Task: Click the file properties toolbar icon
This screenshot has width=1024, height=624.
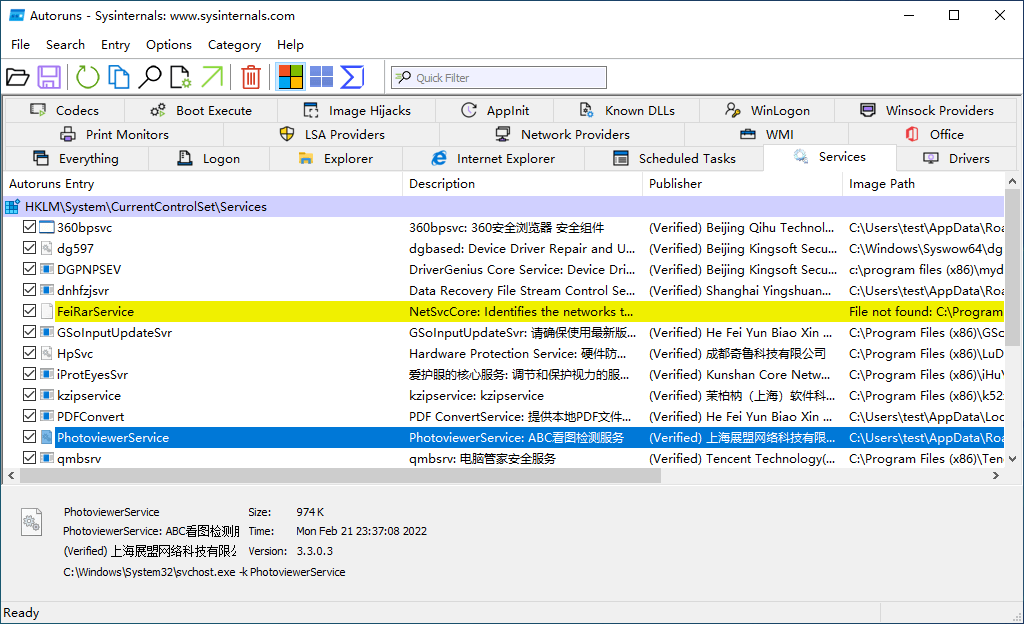Action: click(x=181, y=77)
